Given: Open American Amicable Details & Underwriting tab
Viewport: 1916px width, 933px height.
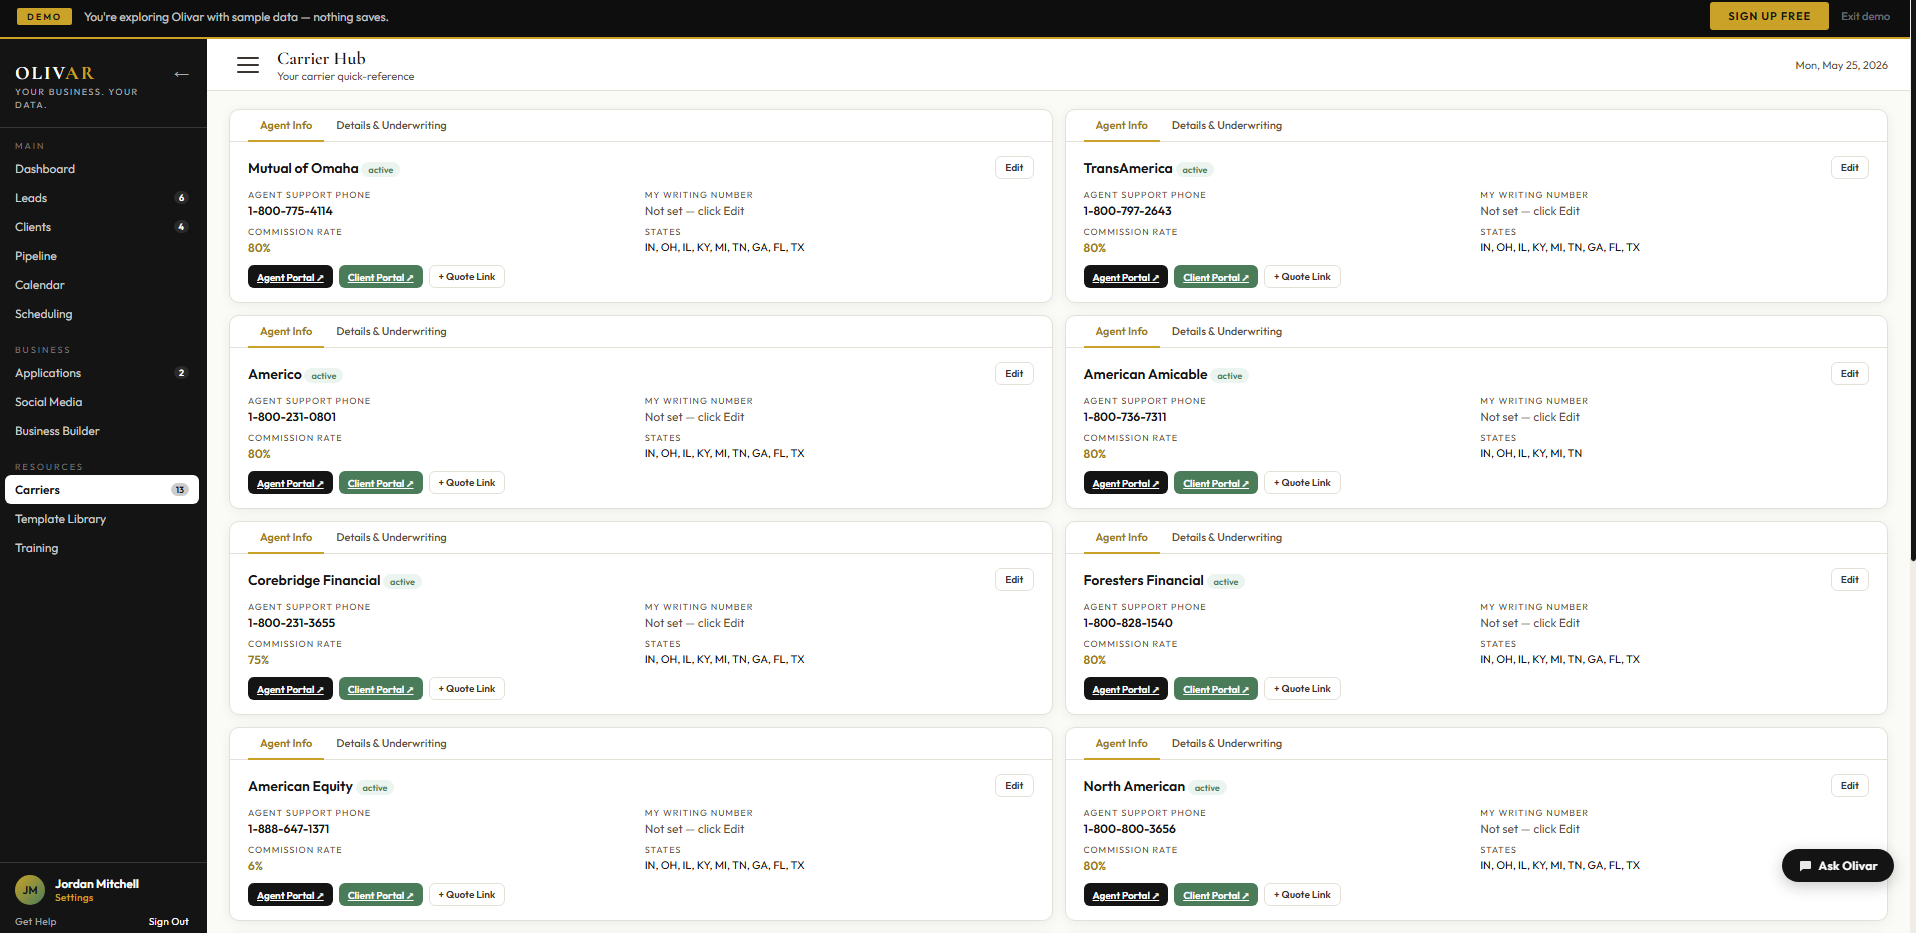Looking at the screenshot, I should 1227,332.
